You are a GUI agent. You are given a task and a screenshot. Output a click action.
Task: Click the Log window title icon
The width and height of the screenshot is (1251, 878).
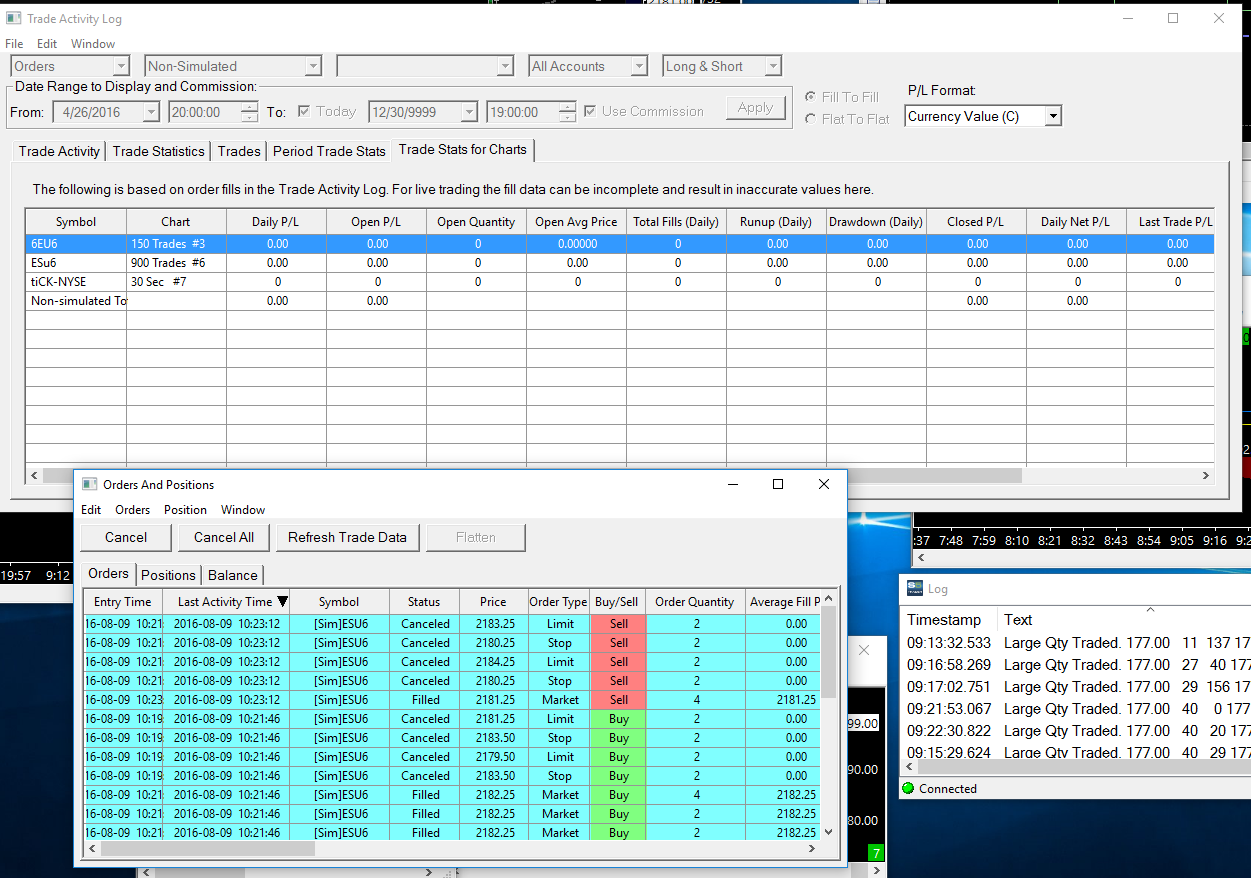(914, 589)
